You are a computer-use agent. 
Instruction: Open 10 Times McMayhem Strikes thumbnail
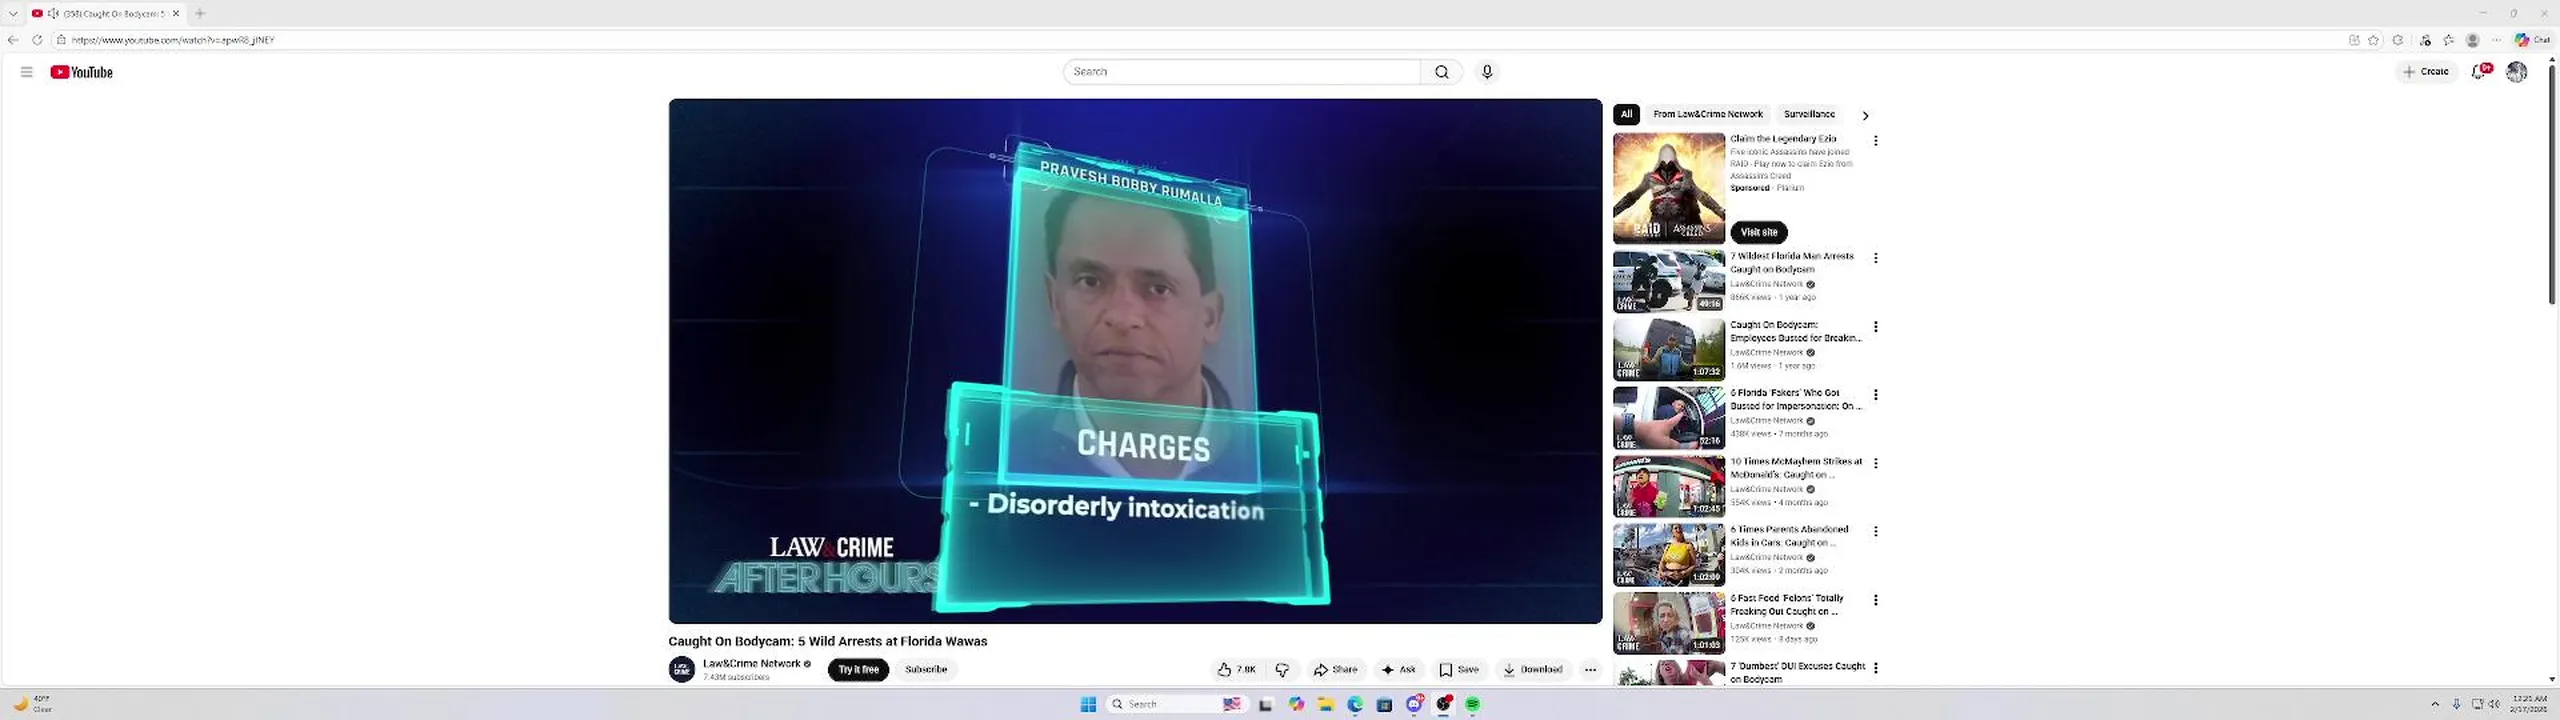(1668, 486)
